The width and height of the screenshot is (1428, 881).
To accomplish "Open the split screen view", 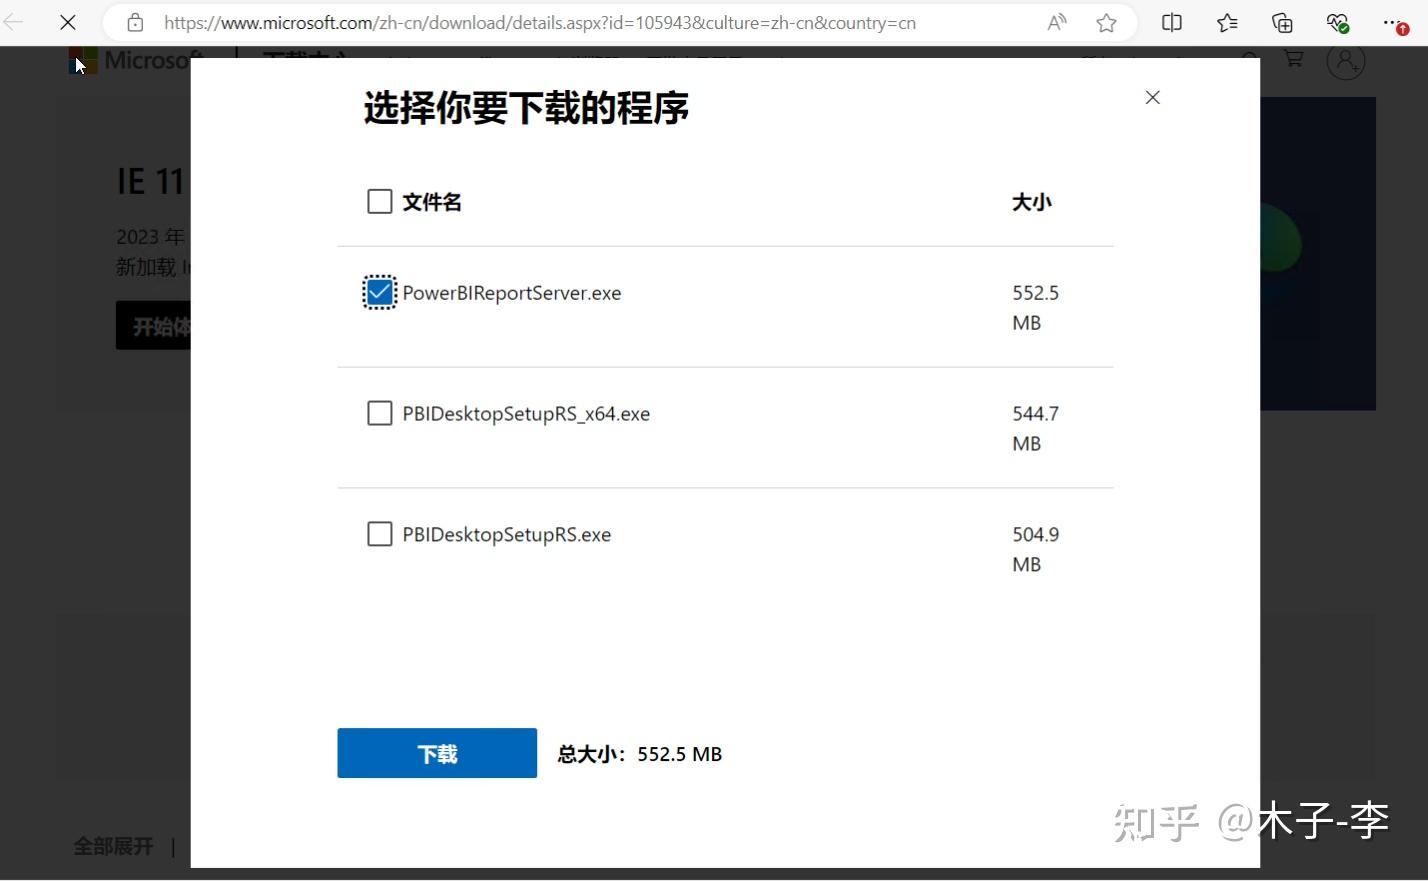I will tap(1172, 22).
